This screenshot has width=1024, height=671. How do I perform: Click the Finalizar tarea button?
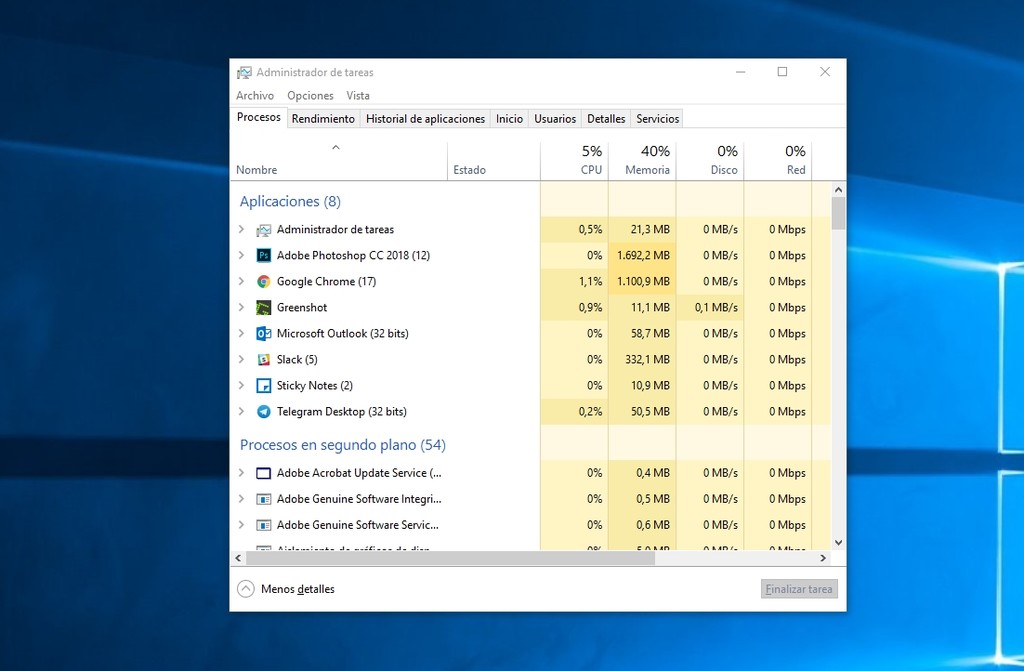[798, 589]
